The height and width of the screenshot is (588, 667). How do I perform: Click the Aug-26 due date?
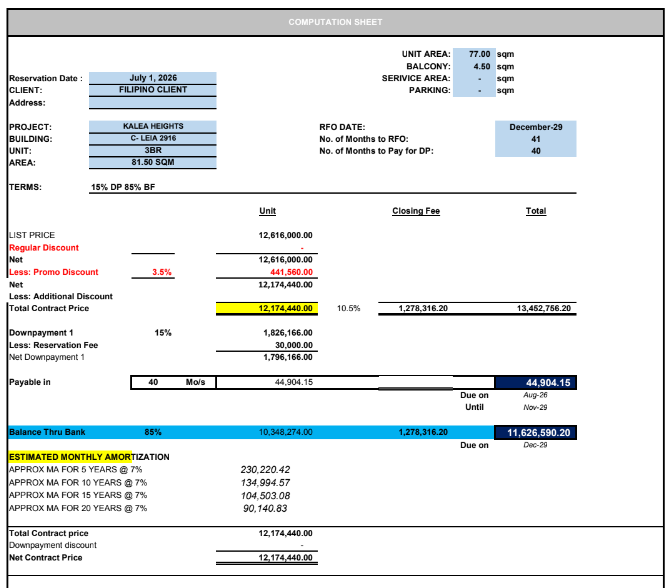click(535, 395)
